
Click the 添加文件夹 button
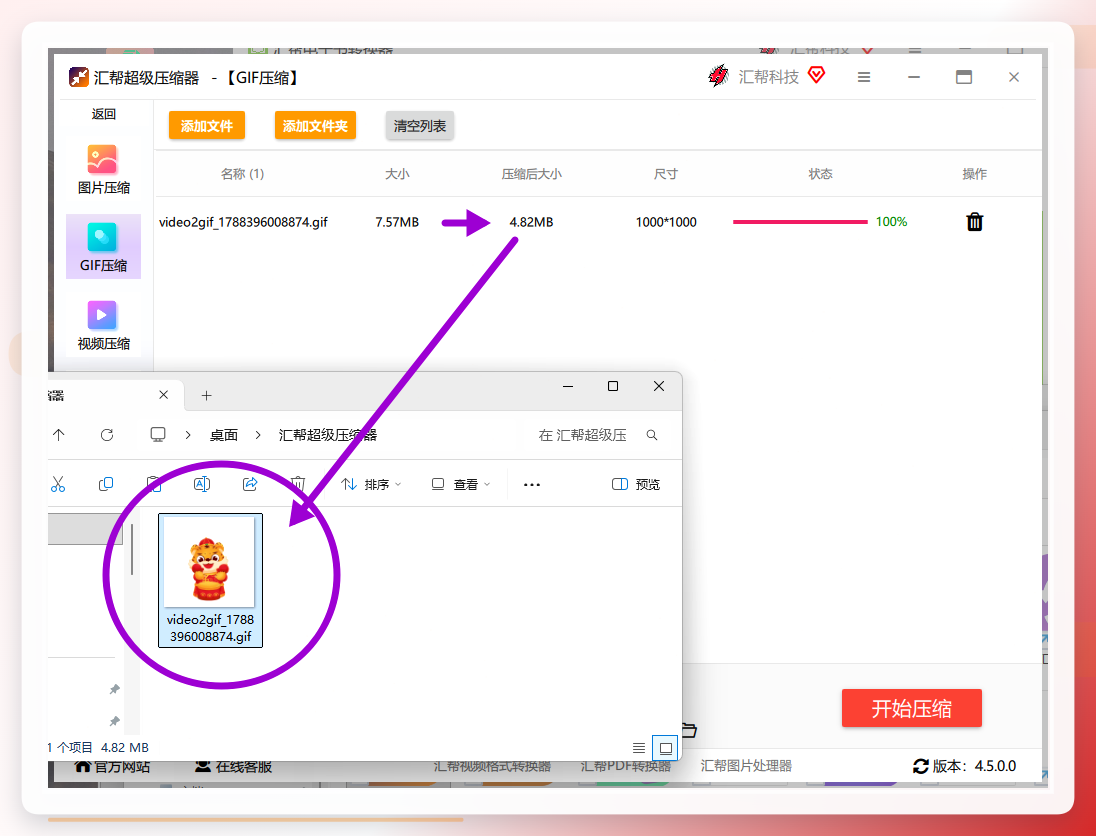[315, 126]
